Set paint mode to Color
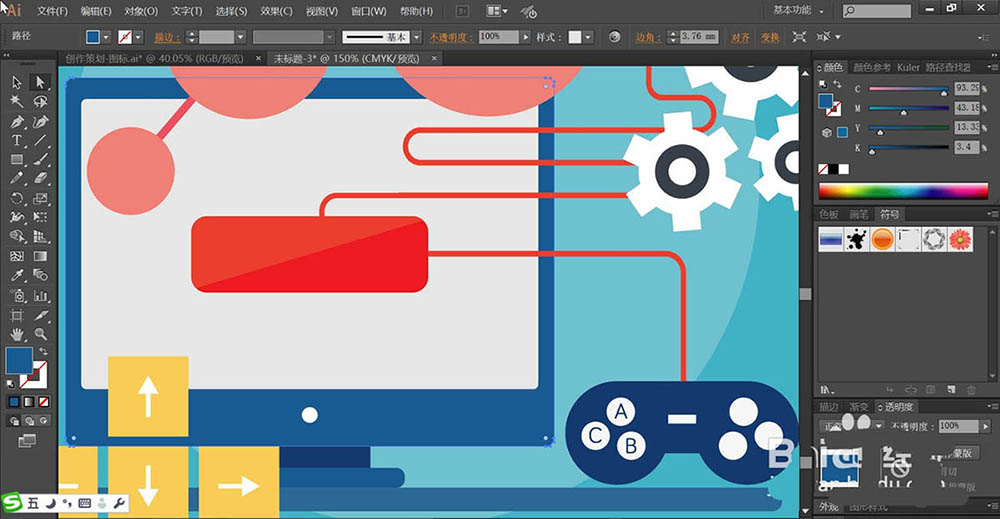This screenshot has height=519, width=1000. (x=13, y=402)
